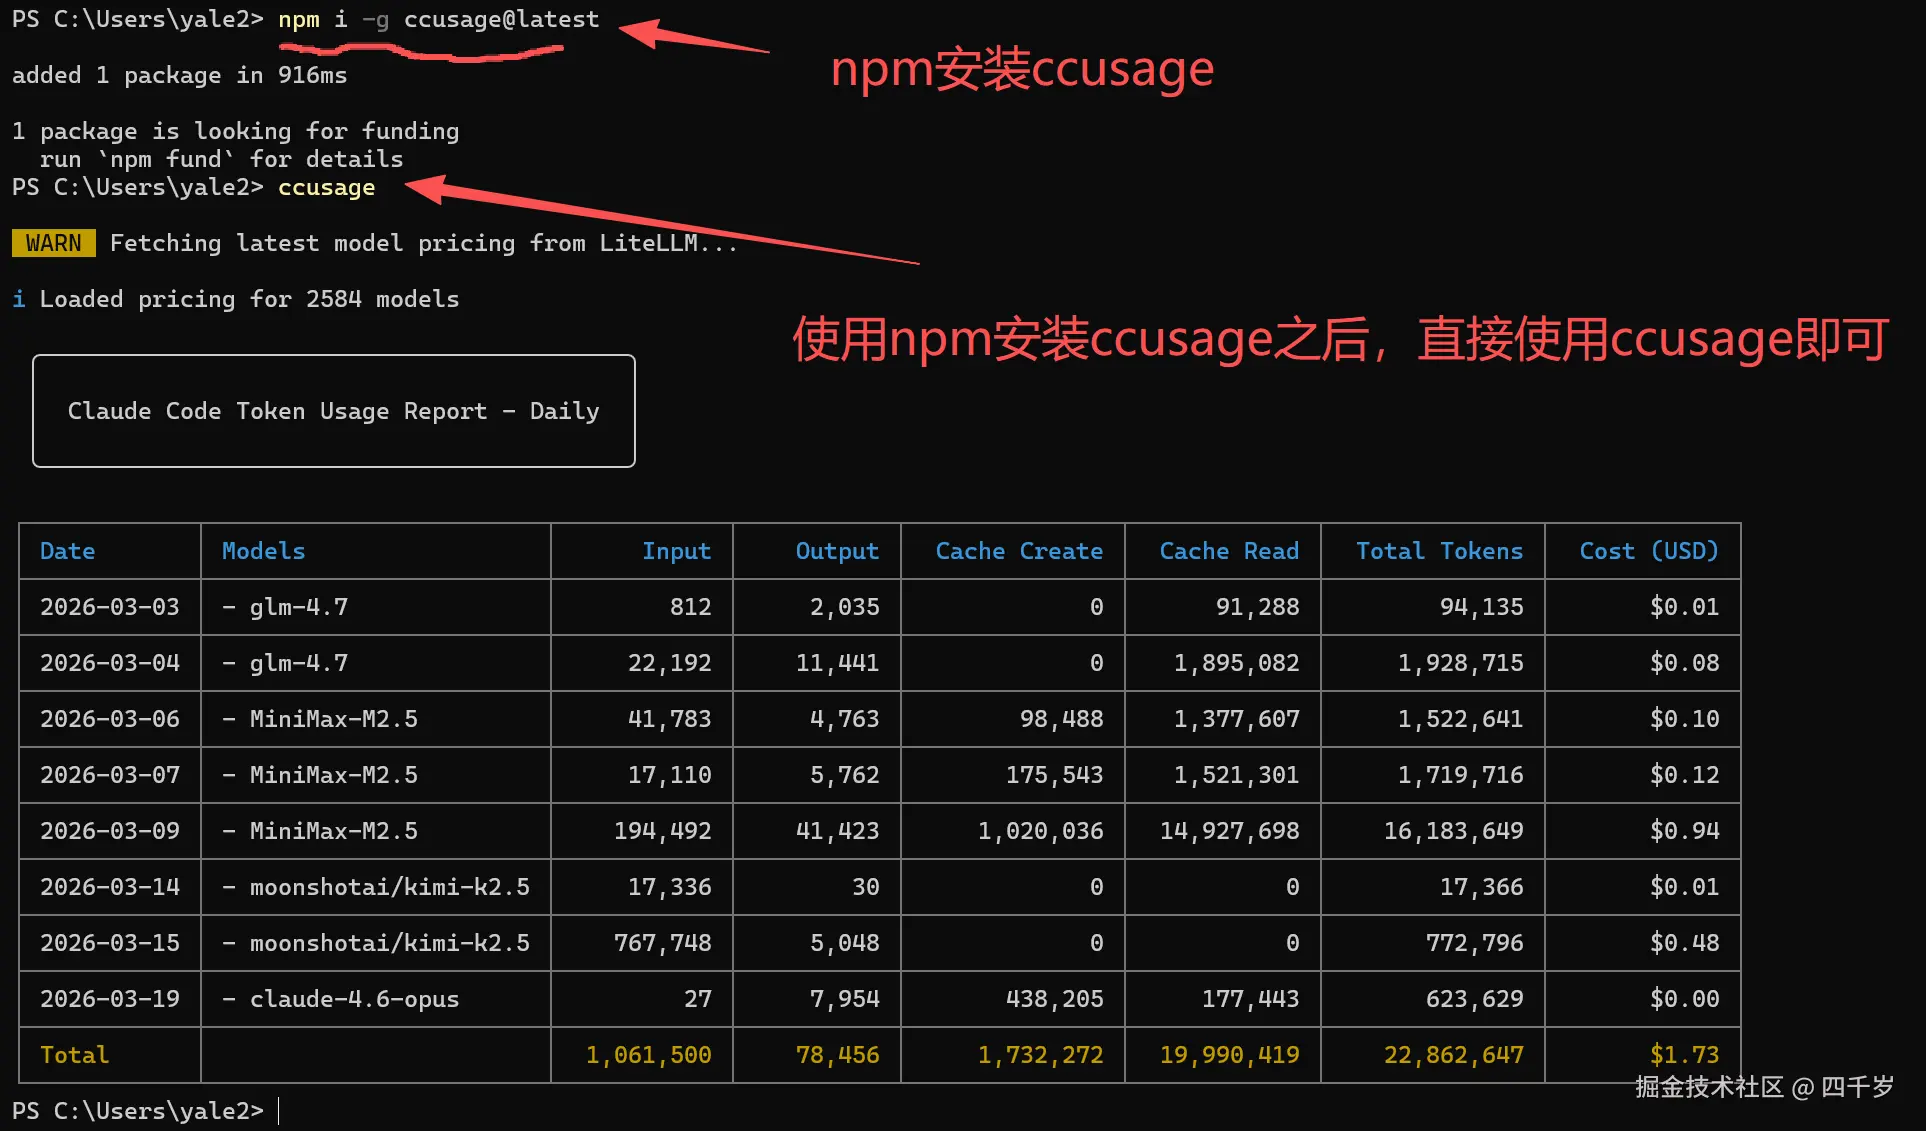Select the Cache Read column header

pyautogui.click(x=1229, y=551)
